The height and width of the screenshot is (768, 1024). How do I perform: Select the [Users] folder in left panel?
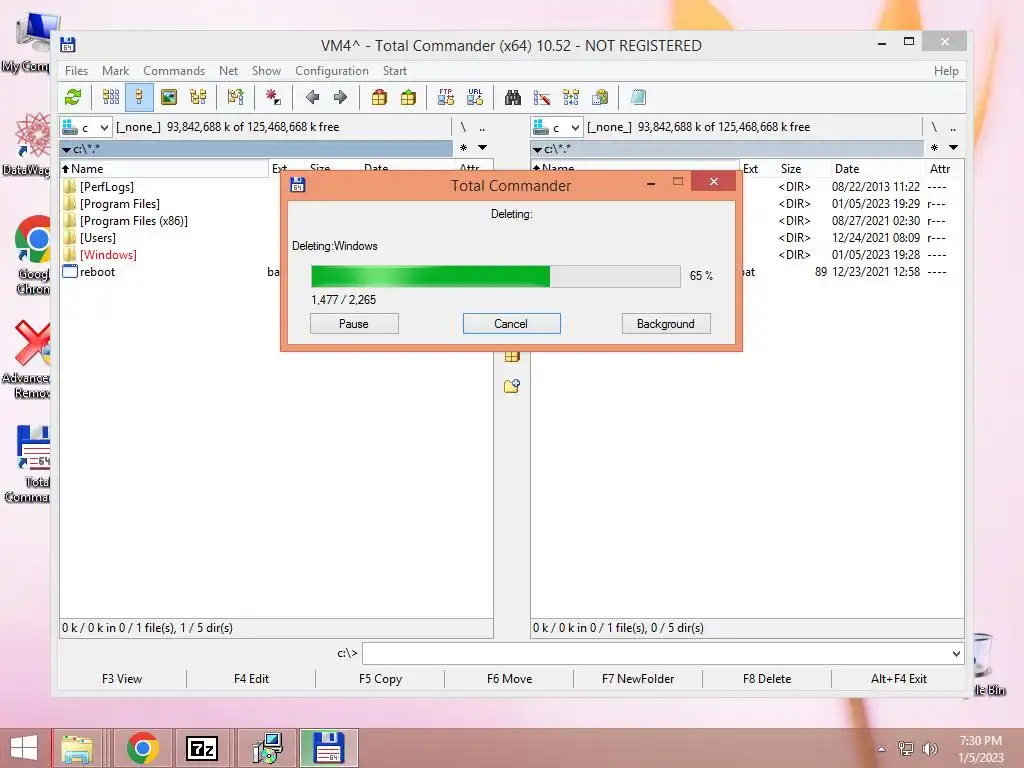(97, 238)
